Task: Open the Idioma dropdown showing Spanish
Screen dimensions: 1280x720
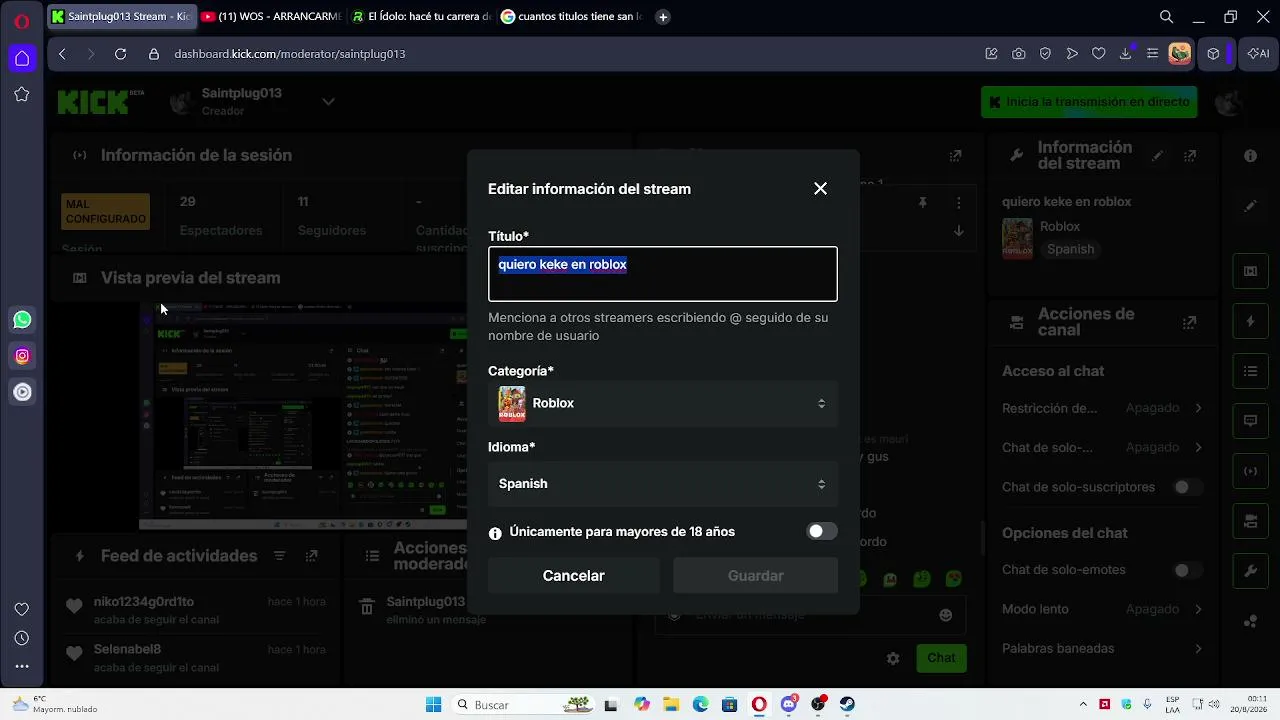Action: (663, 484)
